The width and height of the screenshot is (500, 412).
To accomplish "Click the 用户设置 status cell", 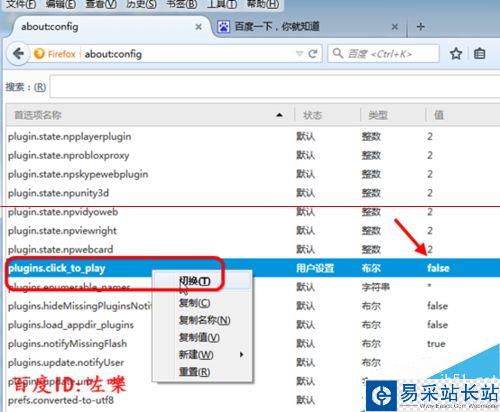I will coord(315,268).
